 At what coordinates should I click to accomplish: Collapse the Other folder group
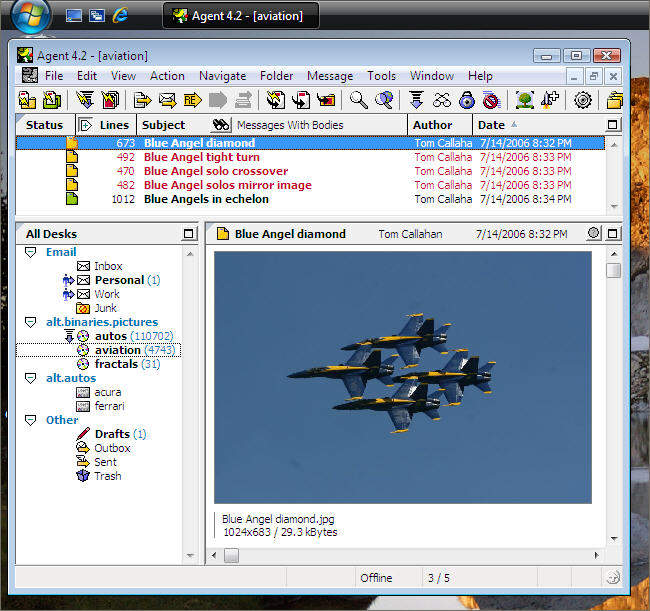[x=31, y=420]
